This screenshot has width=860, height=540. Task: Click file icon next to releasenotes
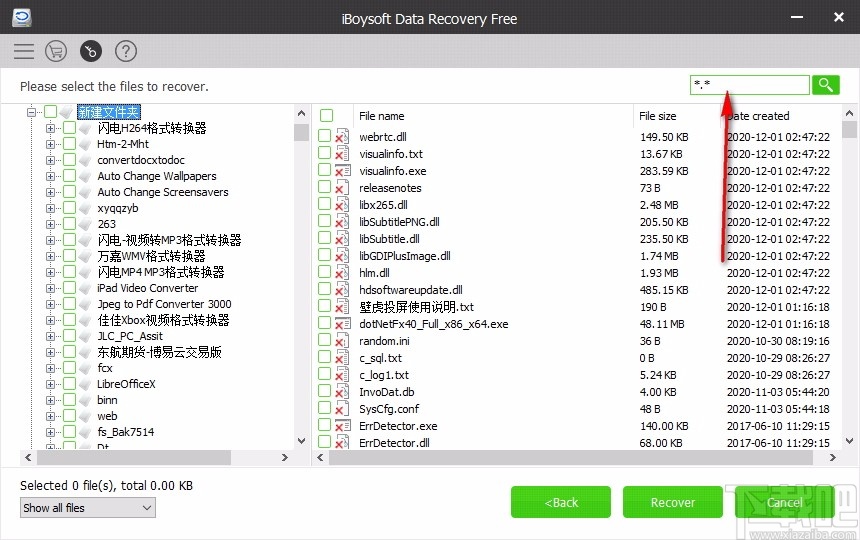click(x=342, y=187)
